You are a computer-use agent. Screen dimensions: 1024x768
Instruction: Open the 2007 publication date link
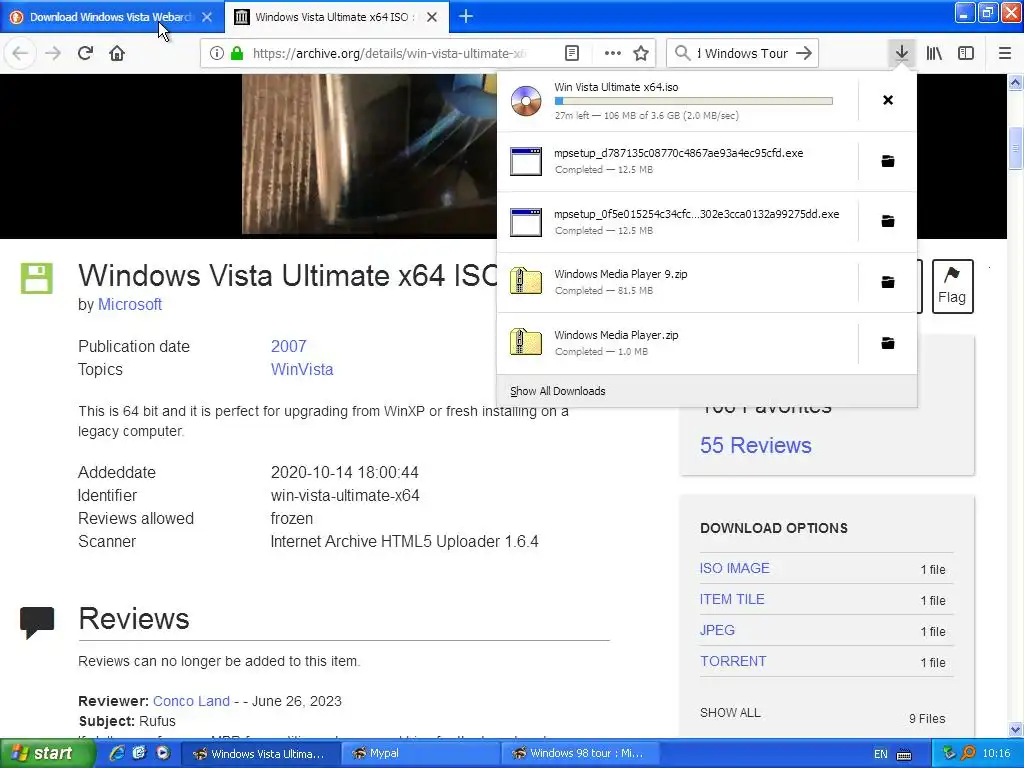(x=288, y=346)
